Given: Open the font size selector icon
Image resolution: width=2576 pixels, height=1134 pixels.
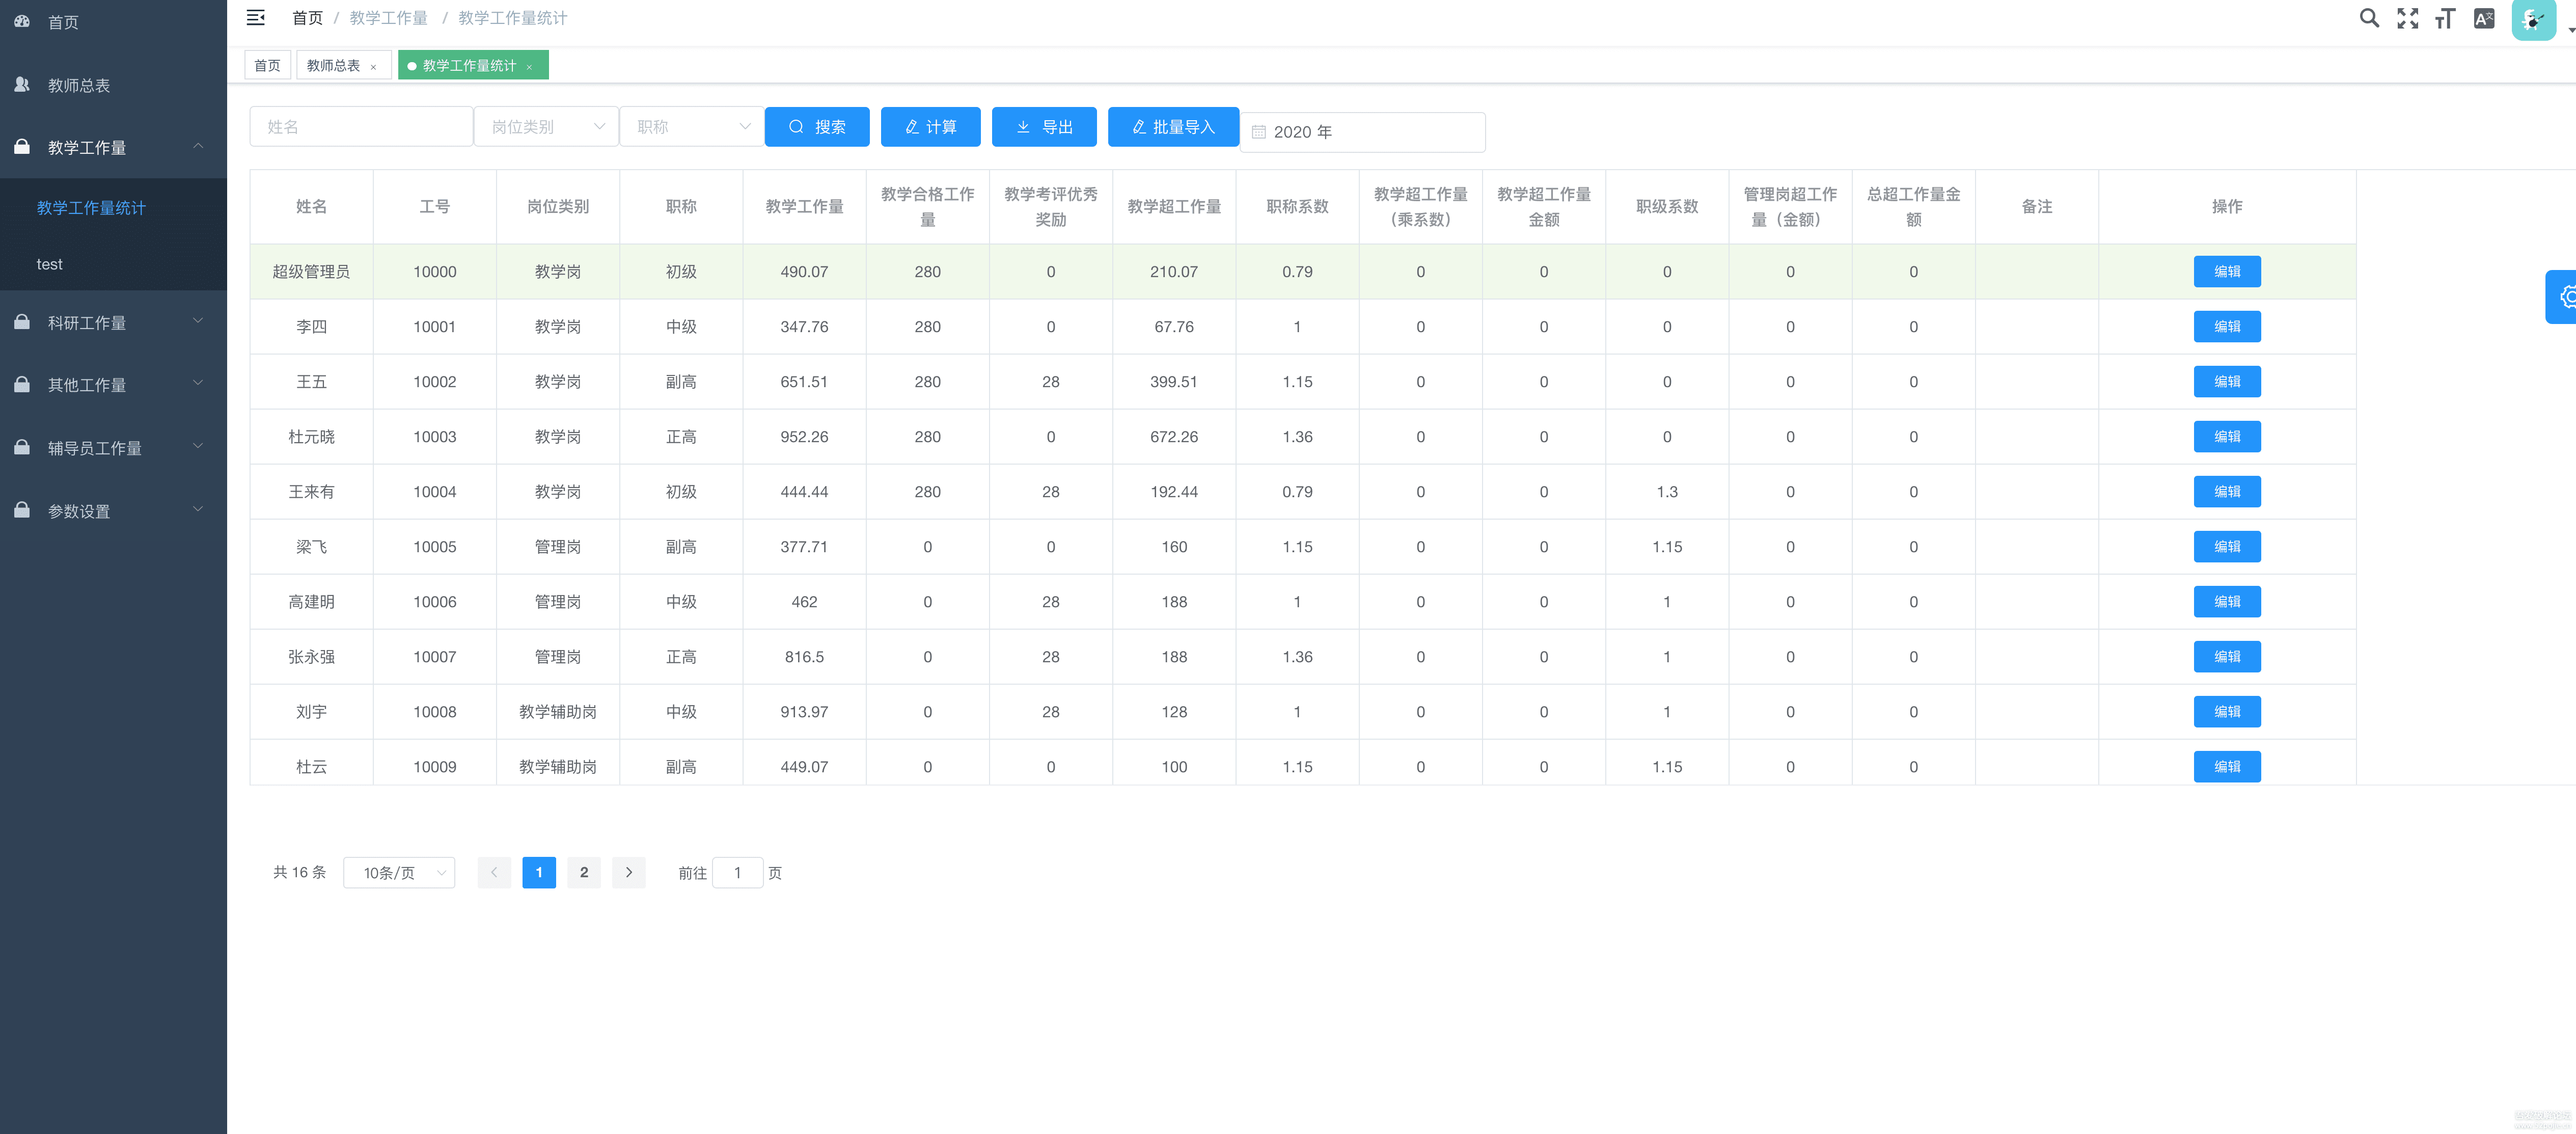Looking at the screenshot, I should 2445,18.
